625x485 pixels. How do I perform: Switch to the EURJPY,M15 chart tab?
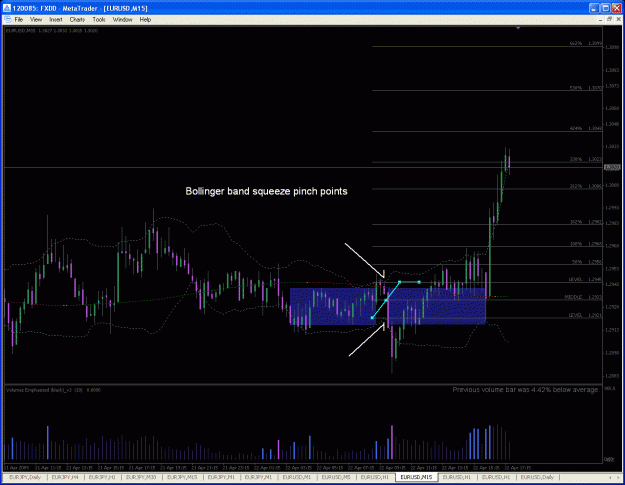click(x=182, y=477)
